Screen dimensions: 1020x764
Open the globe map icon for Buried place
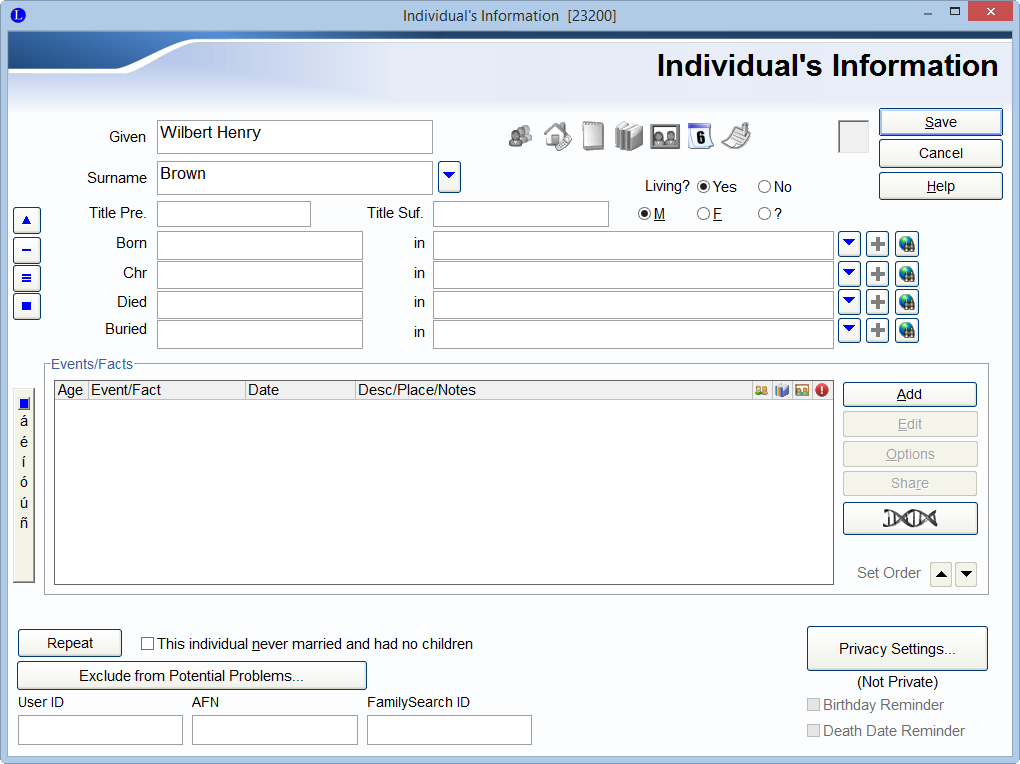[907, 331]
